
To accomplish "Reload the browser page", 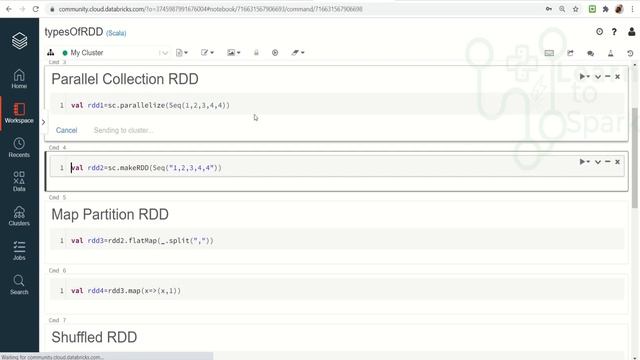I will pos(36,9).
